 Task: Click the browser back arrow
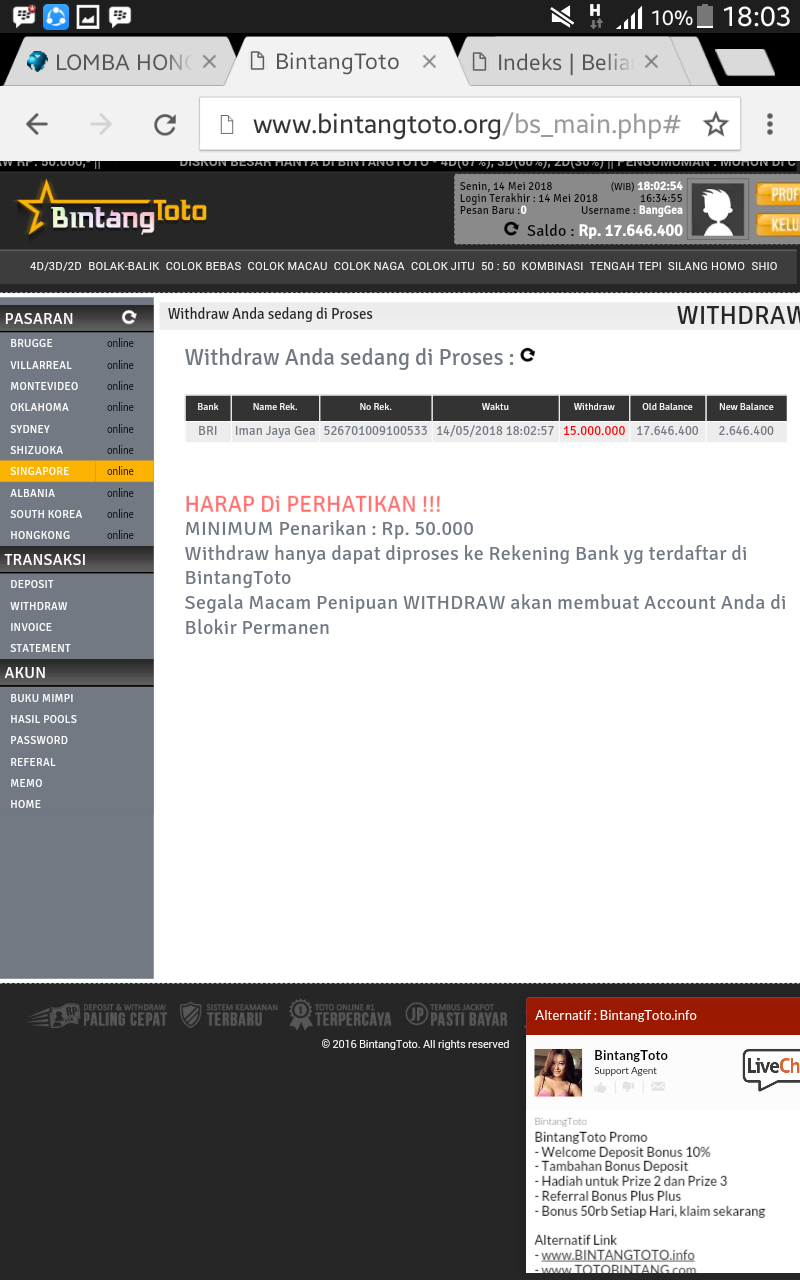pos(37,124)
